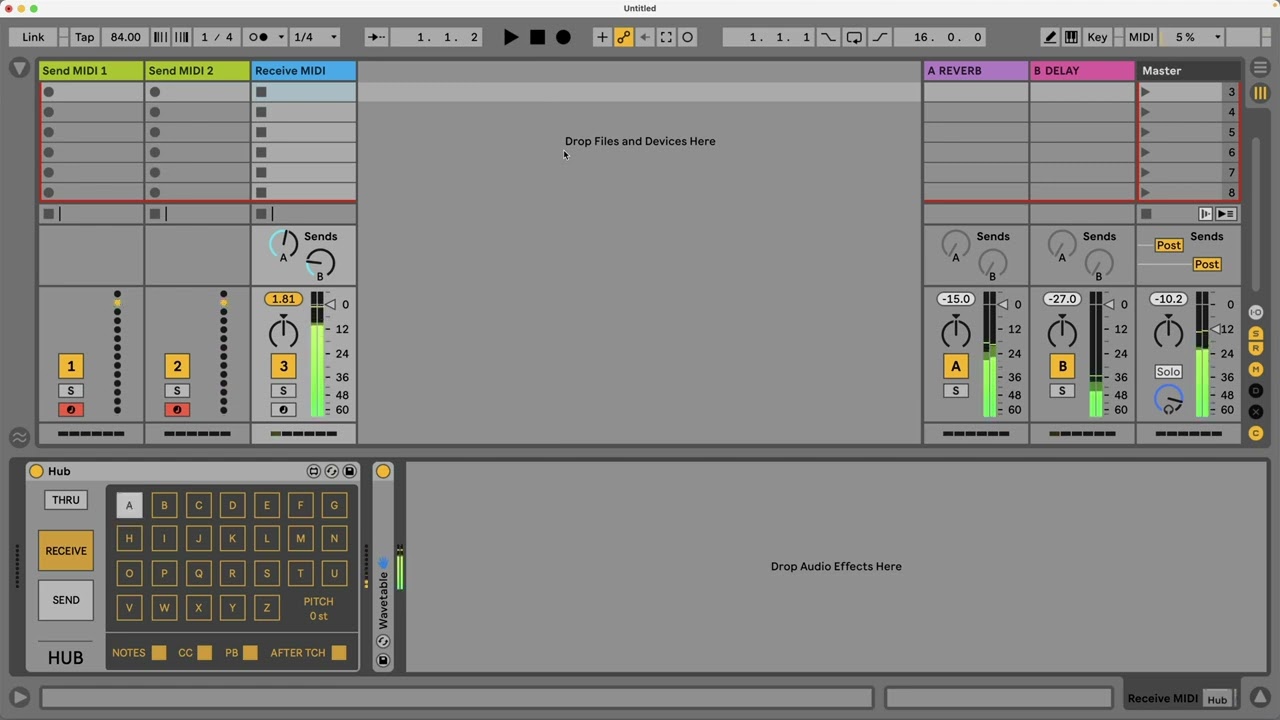Click the Punch-Out switch icon
Image resolution: width=1280 pixels, height=720 pixels.
point(880,37)
